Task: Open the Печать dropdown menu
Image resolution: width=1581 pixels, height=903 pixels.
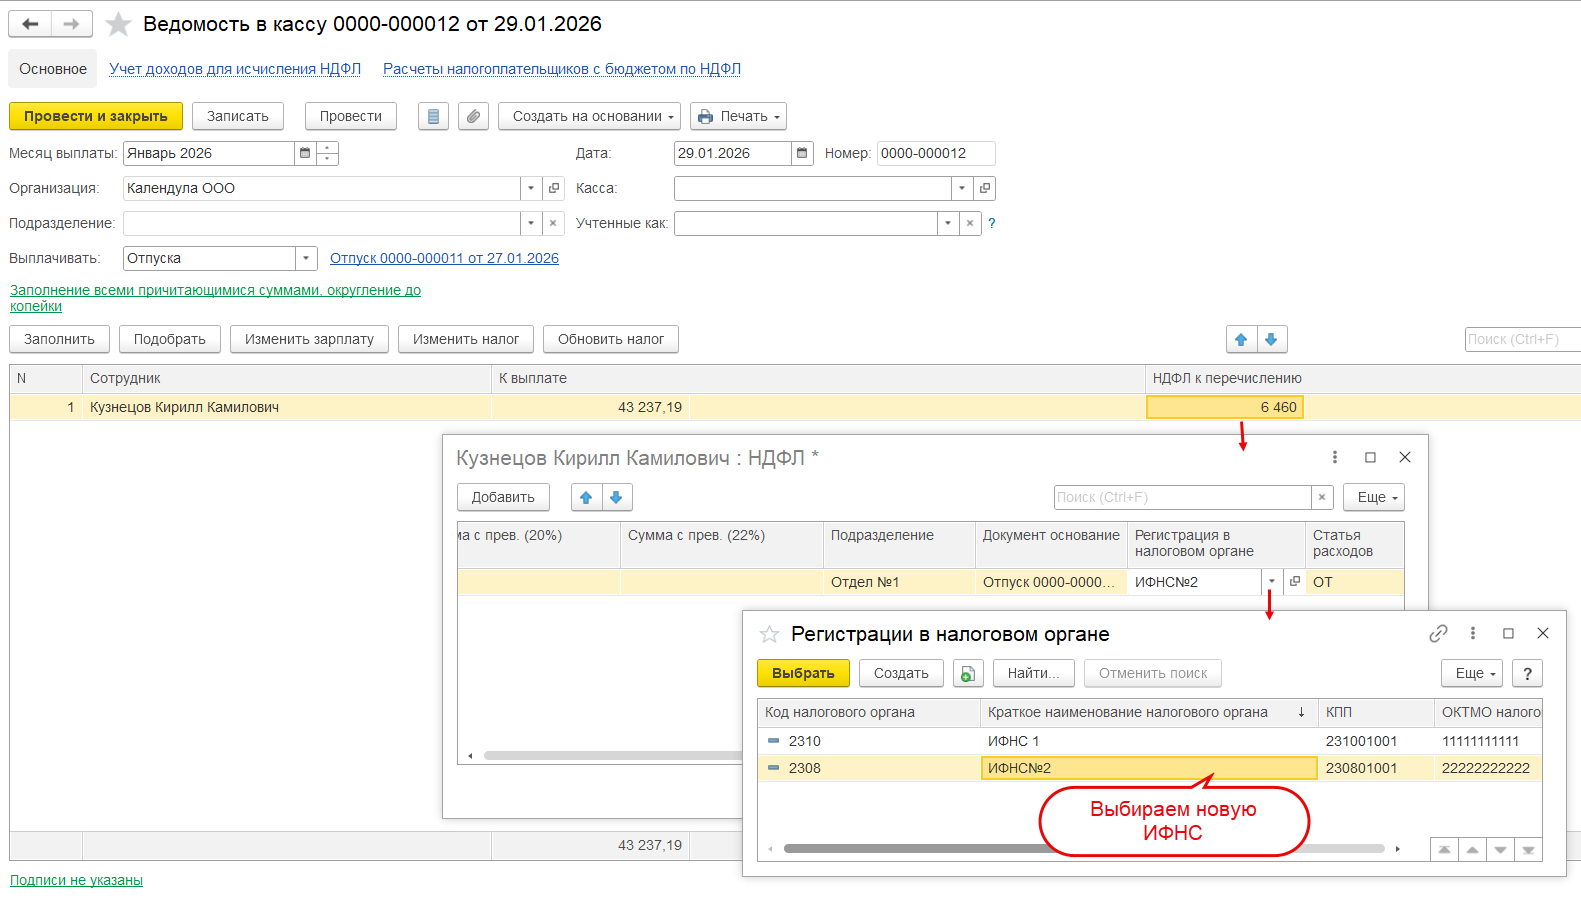Action: (738, 116)
